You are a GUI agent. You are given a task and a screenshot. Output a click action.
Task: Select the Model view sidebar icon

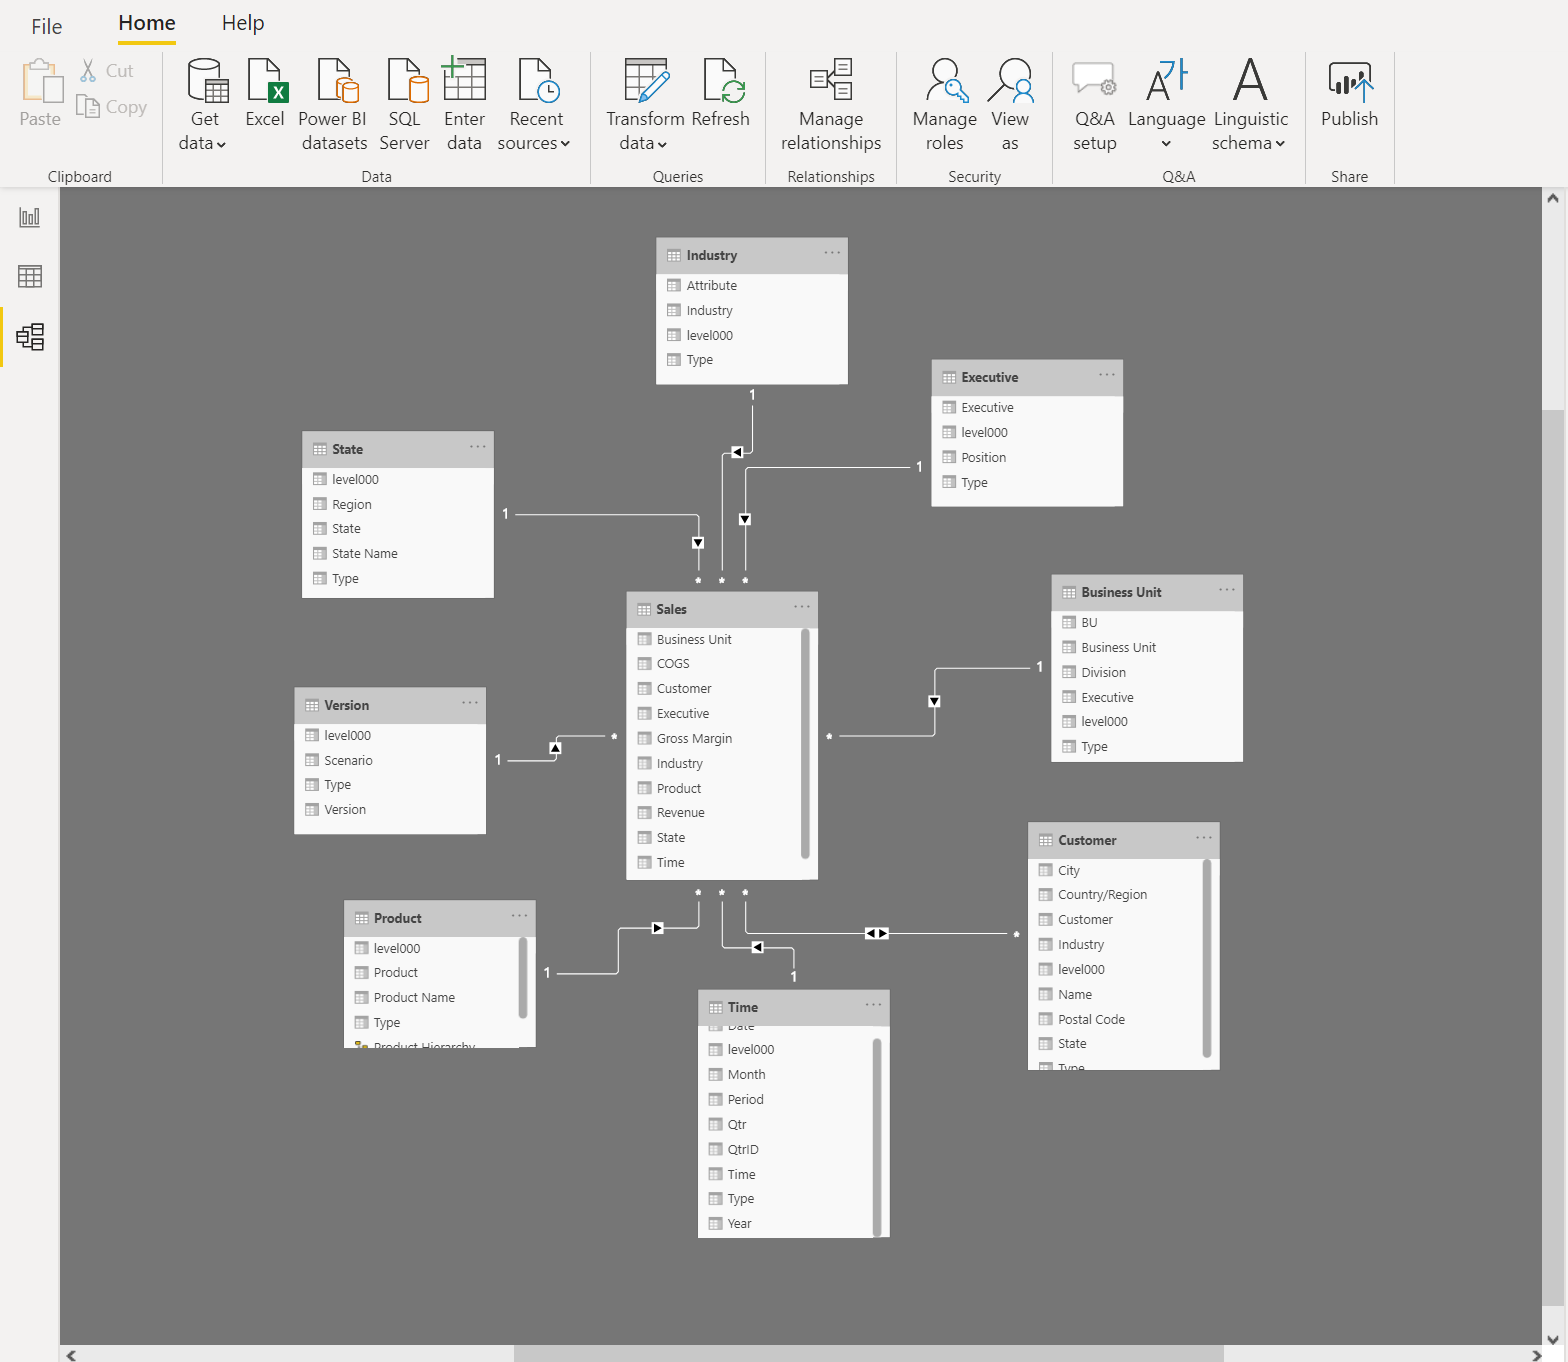[30, 337]
